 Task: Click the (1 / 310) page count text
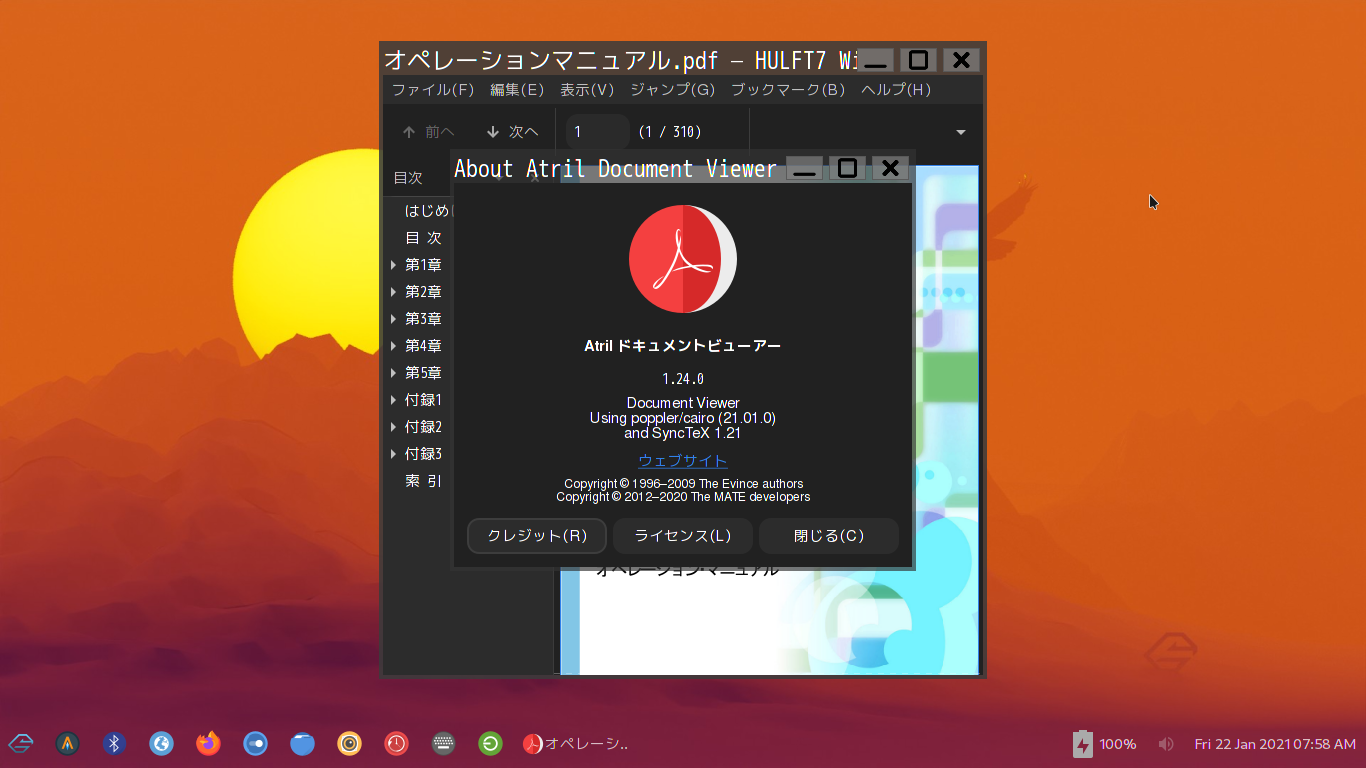coord(670,132)
